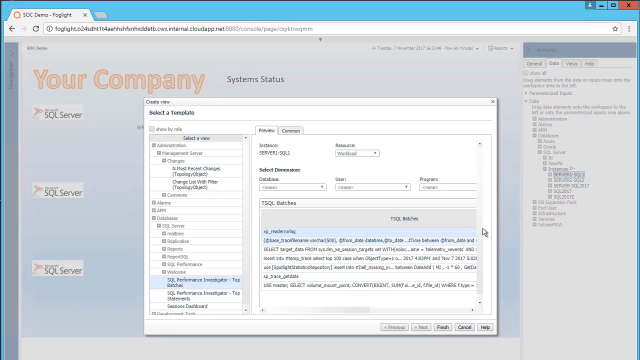The height and width of the screenshot is (360, 640).
Task: Go back with the browser back arrow
Action: (x=12, y=29)
